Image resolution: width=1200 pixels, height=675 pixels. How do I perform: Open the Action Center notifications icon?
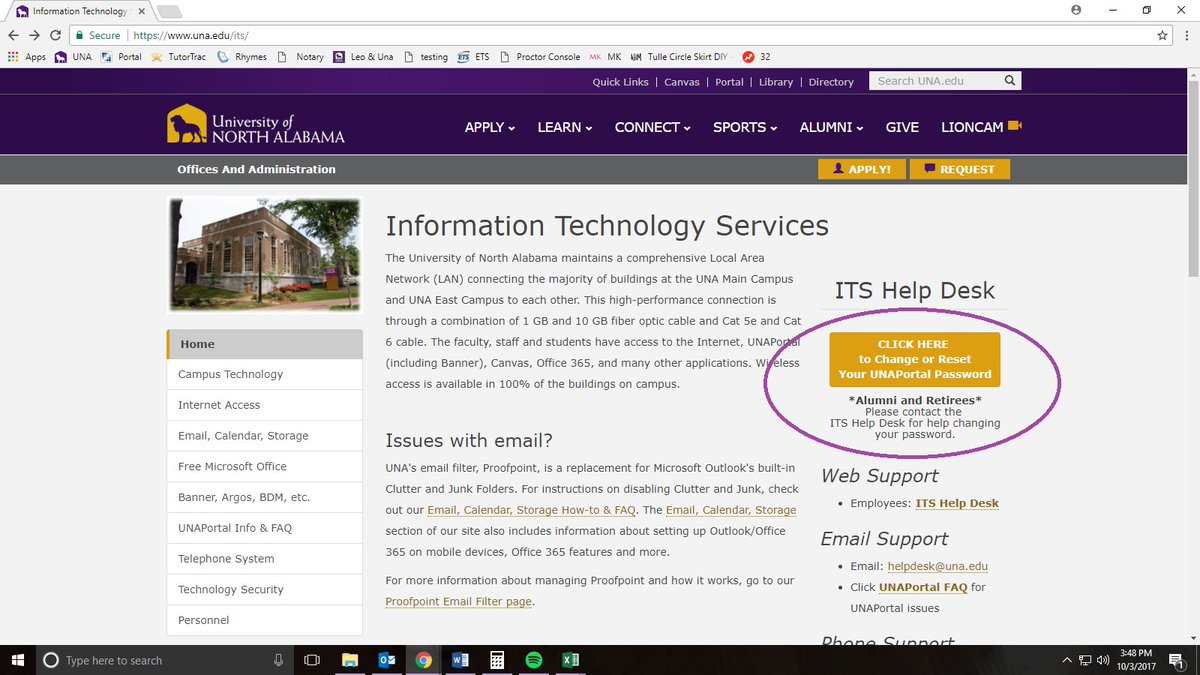pyautogui.click(x=1177, y=660)
